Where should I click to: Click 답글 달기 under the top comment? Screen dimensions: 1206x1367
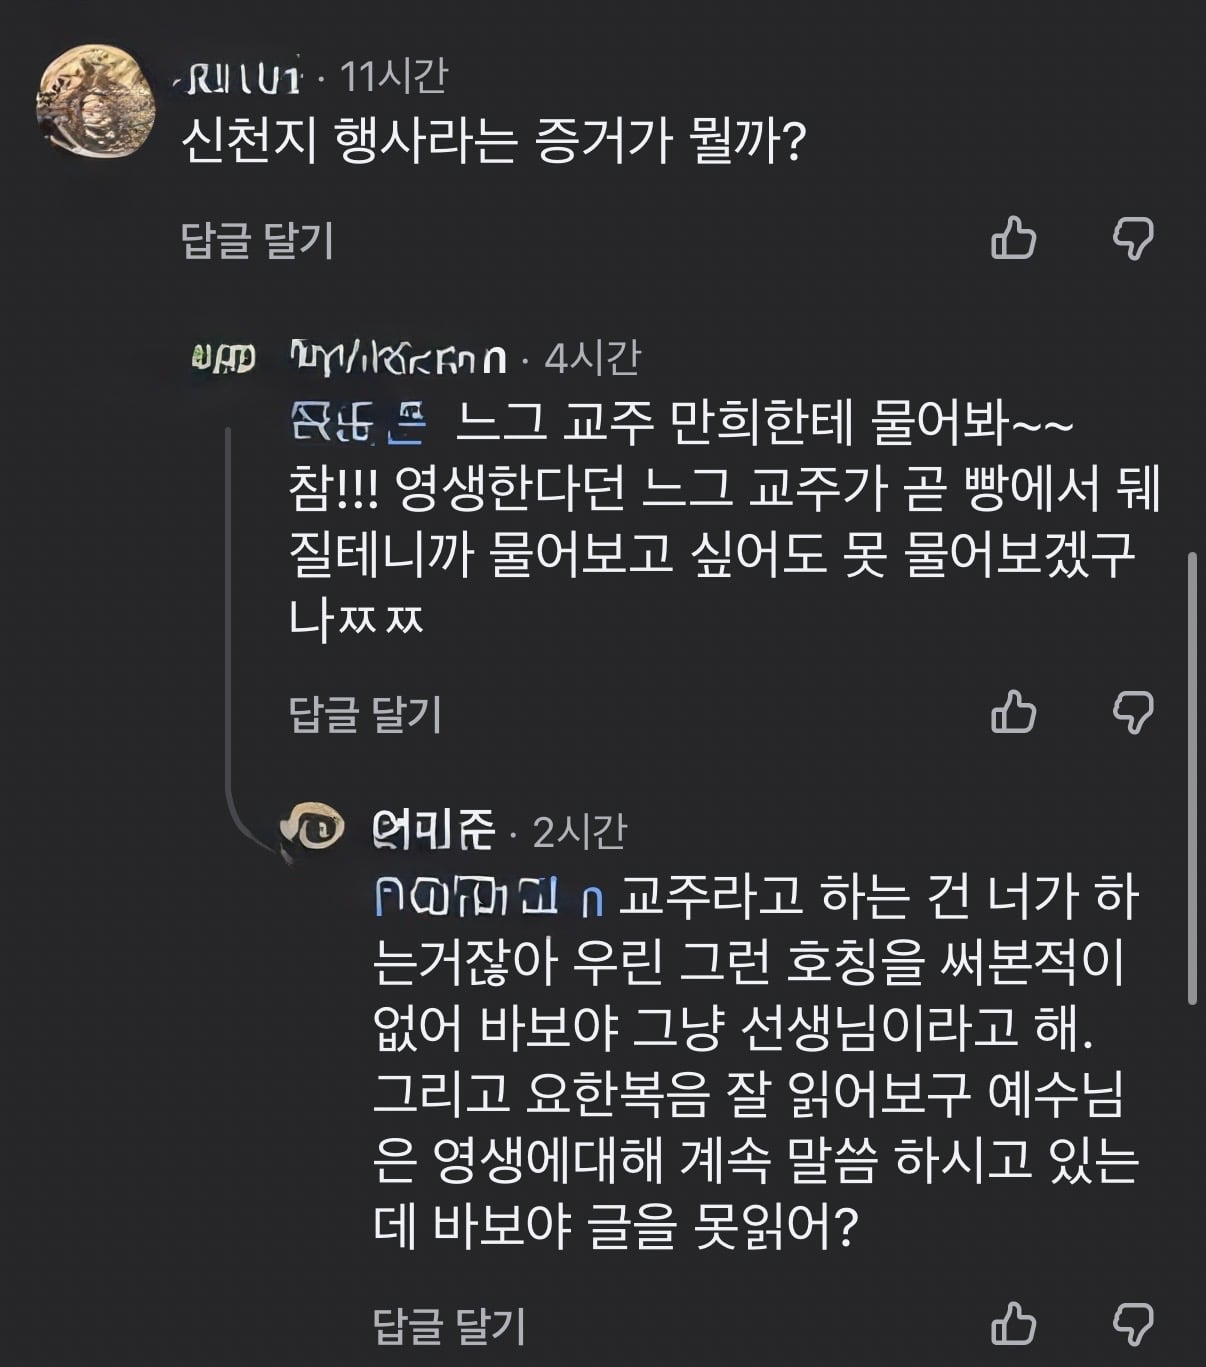tap(257, 240)
